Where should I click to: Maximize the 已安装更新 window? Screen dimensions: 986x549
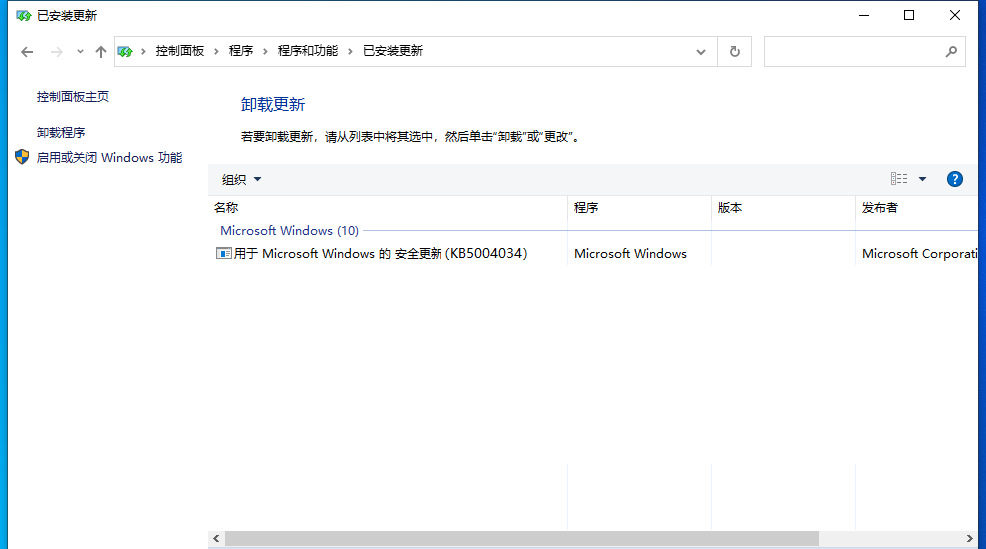pyautogui.click(x=909, y=15)
